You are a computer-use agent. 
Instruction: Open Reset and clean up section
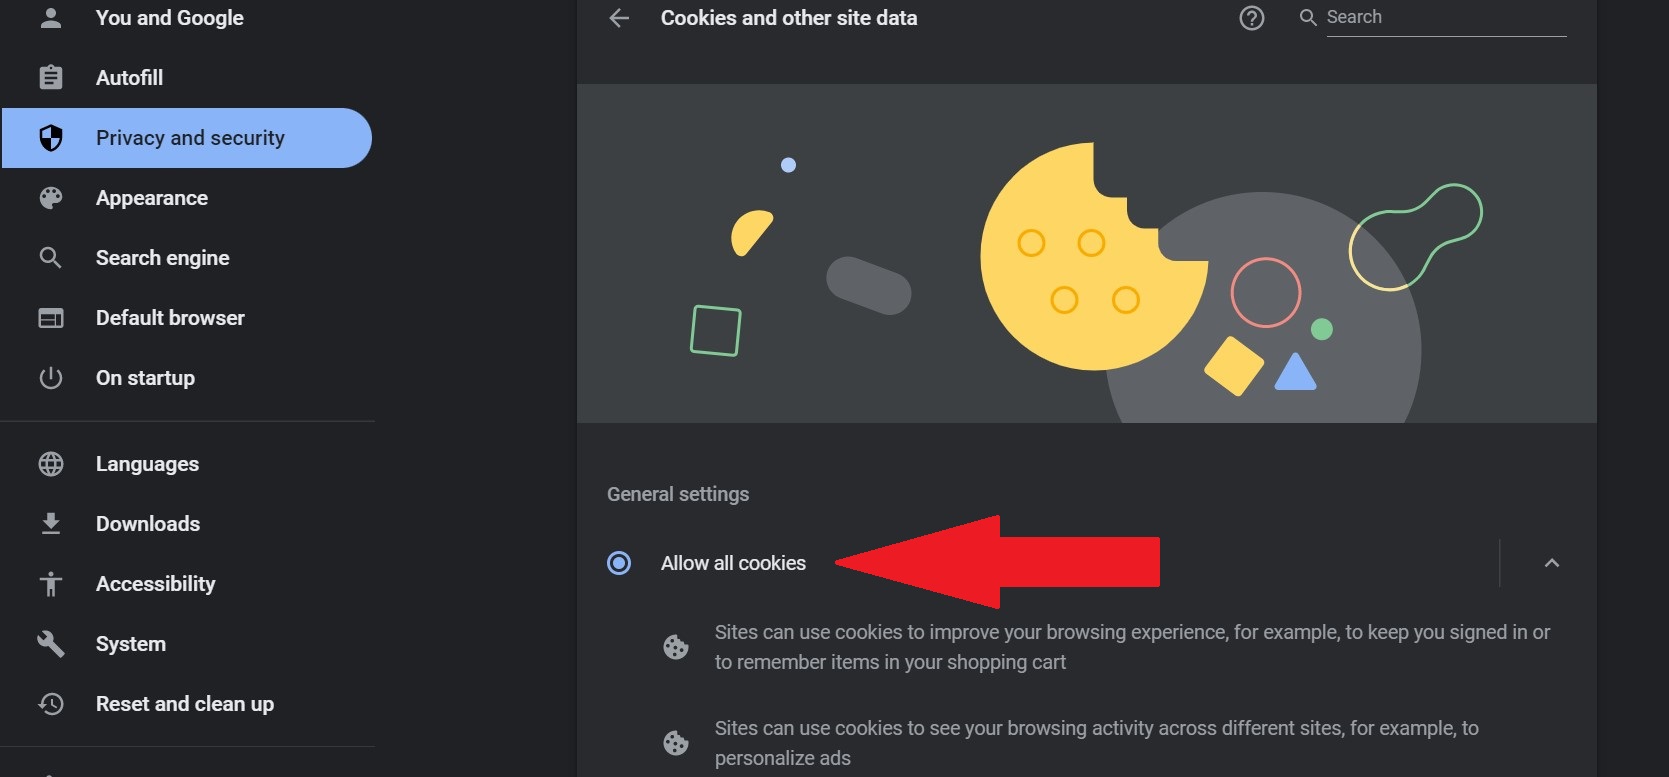187,704
